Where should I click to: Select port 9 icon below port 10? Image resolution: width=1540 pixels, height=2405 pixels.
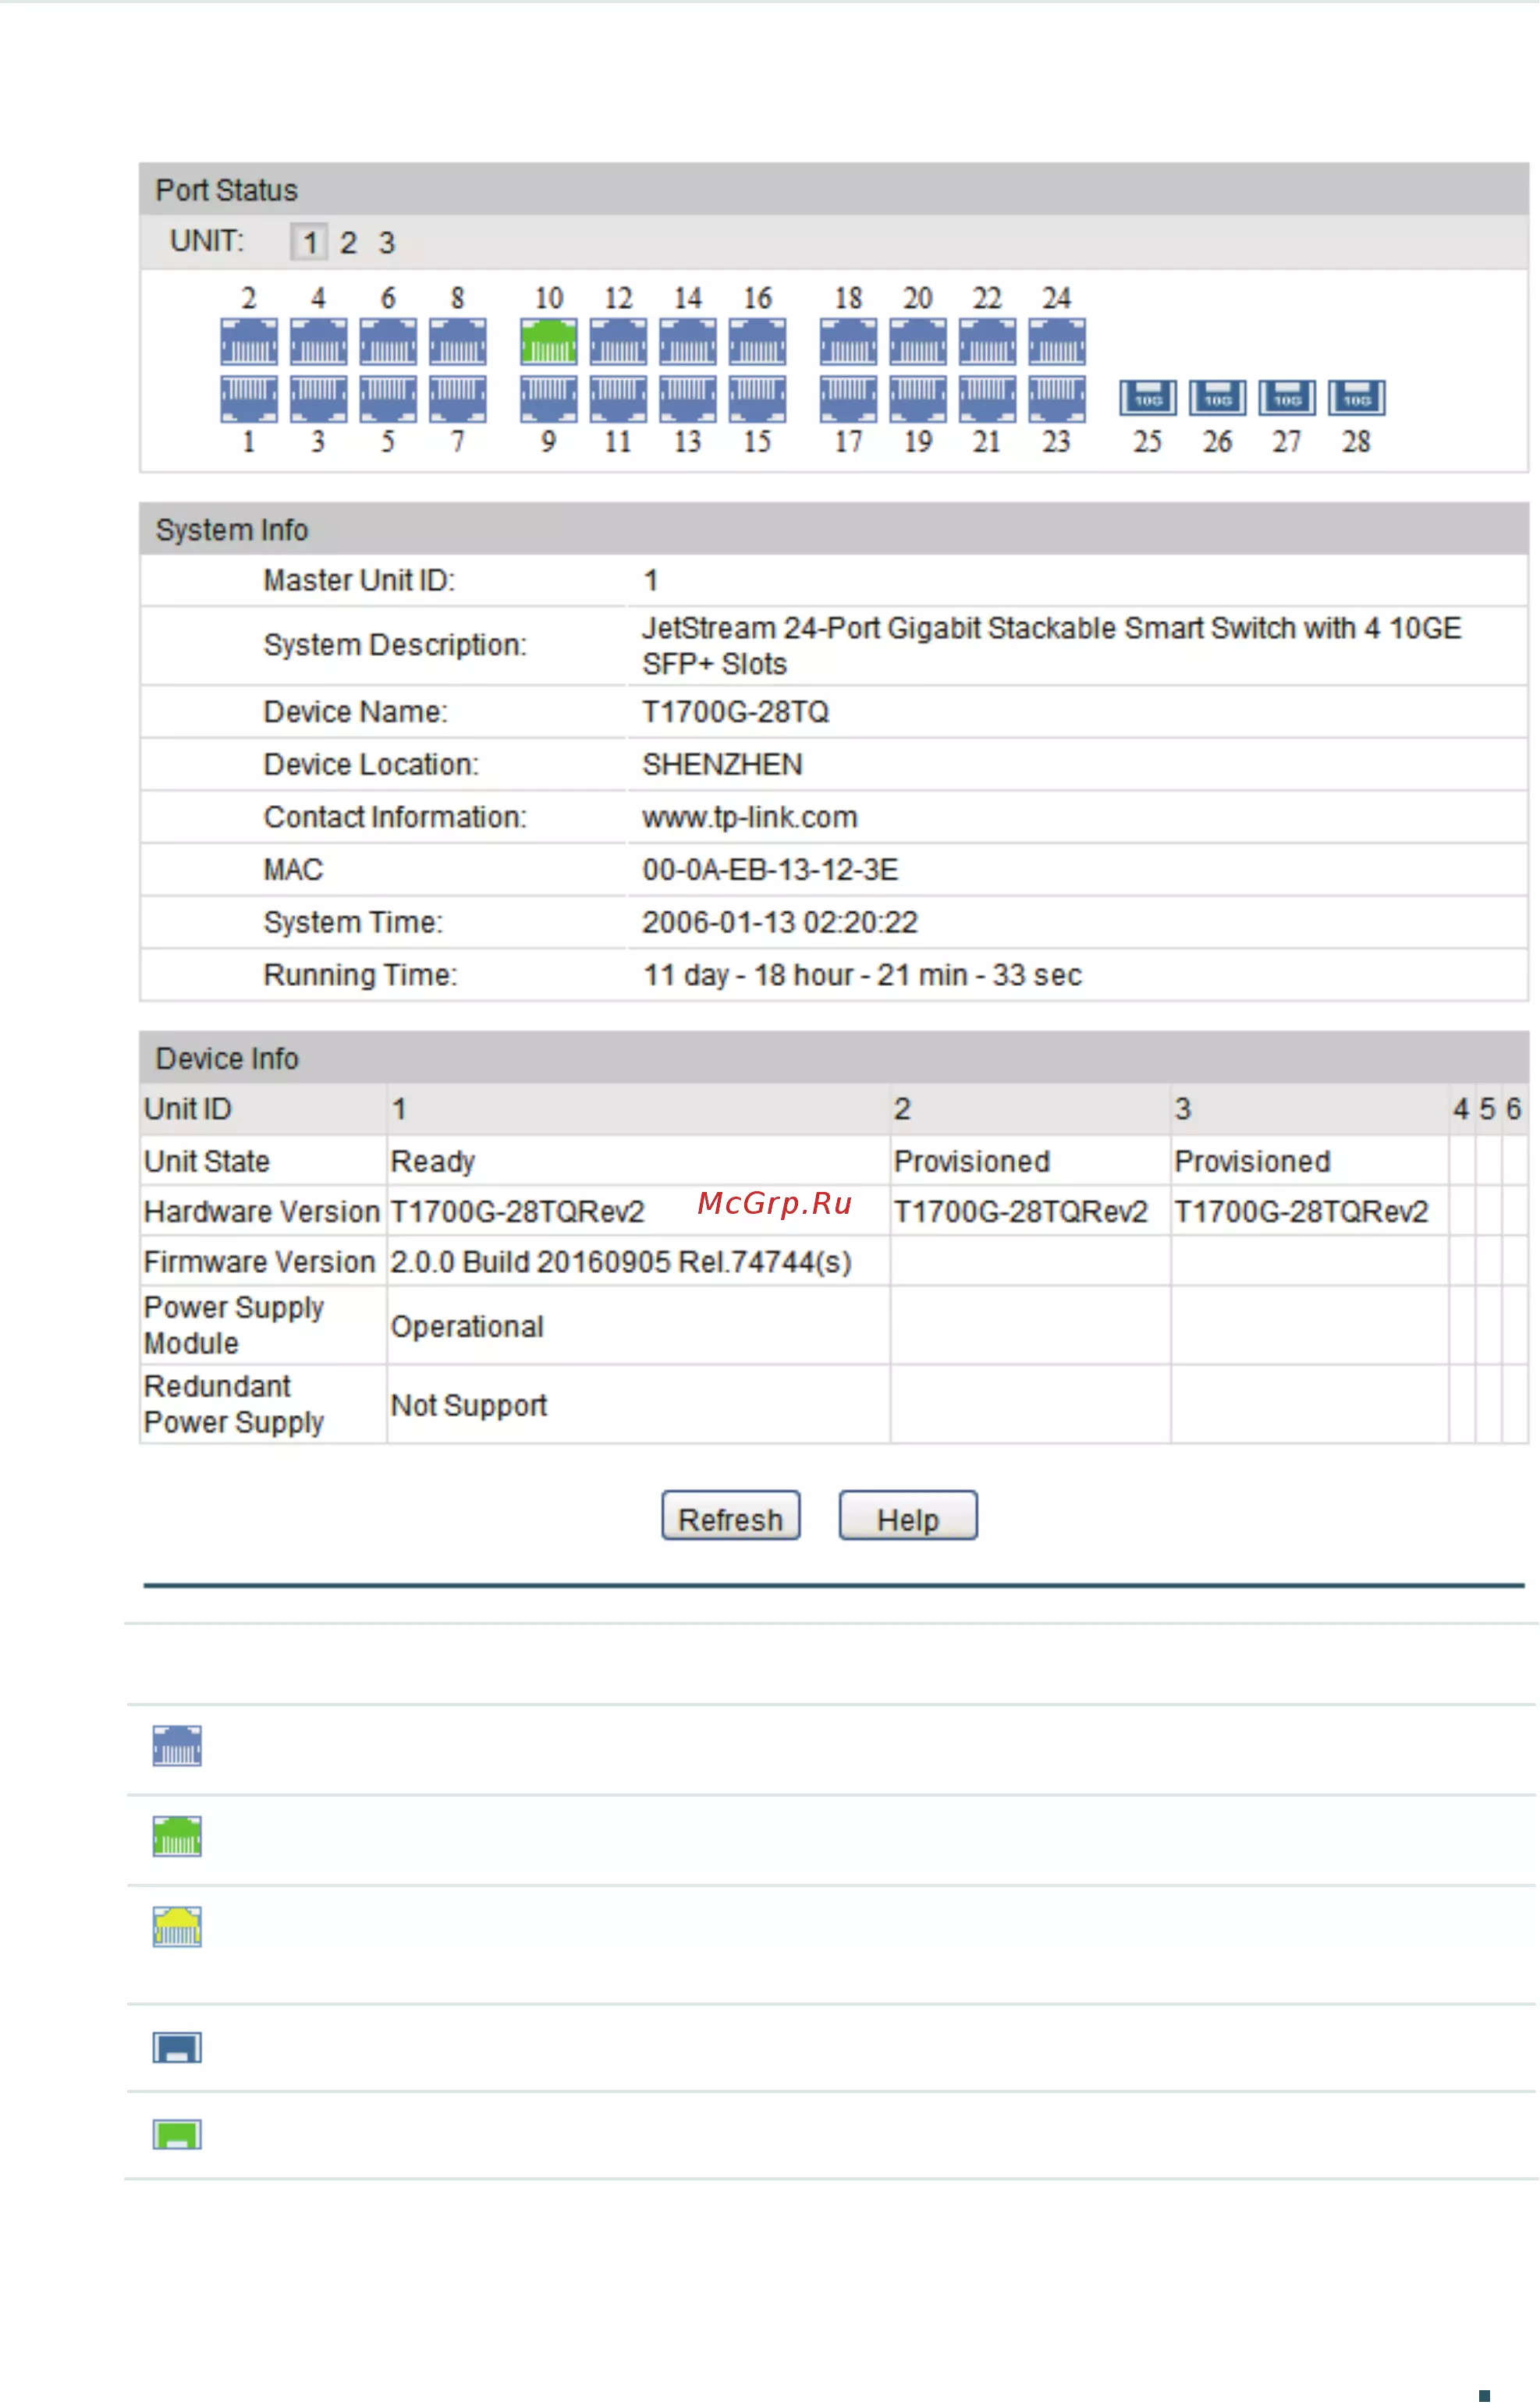[x=548, y=399]
